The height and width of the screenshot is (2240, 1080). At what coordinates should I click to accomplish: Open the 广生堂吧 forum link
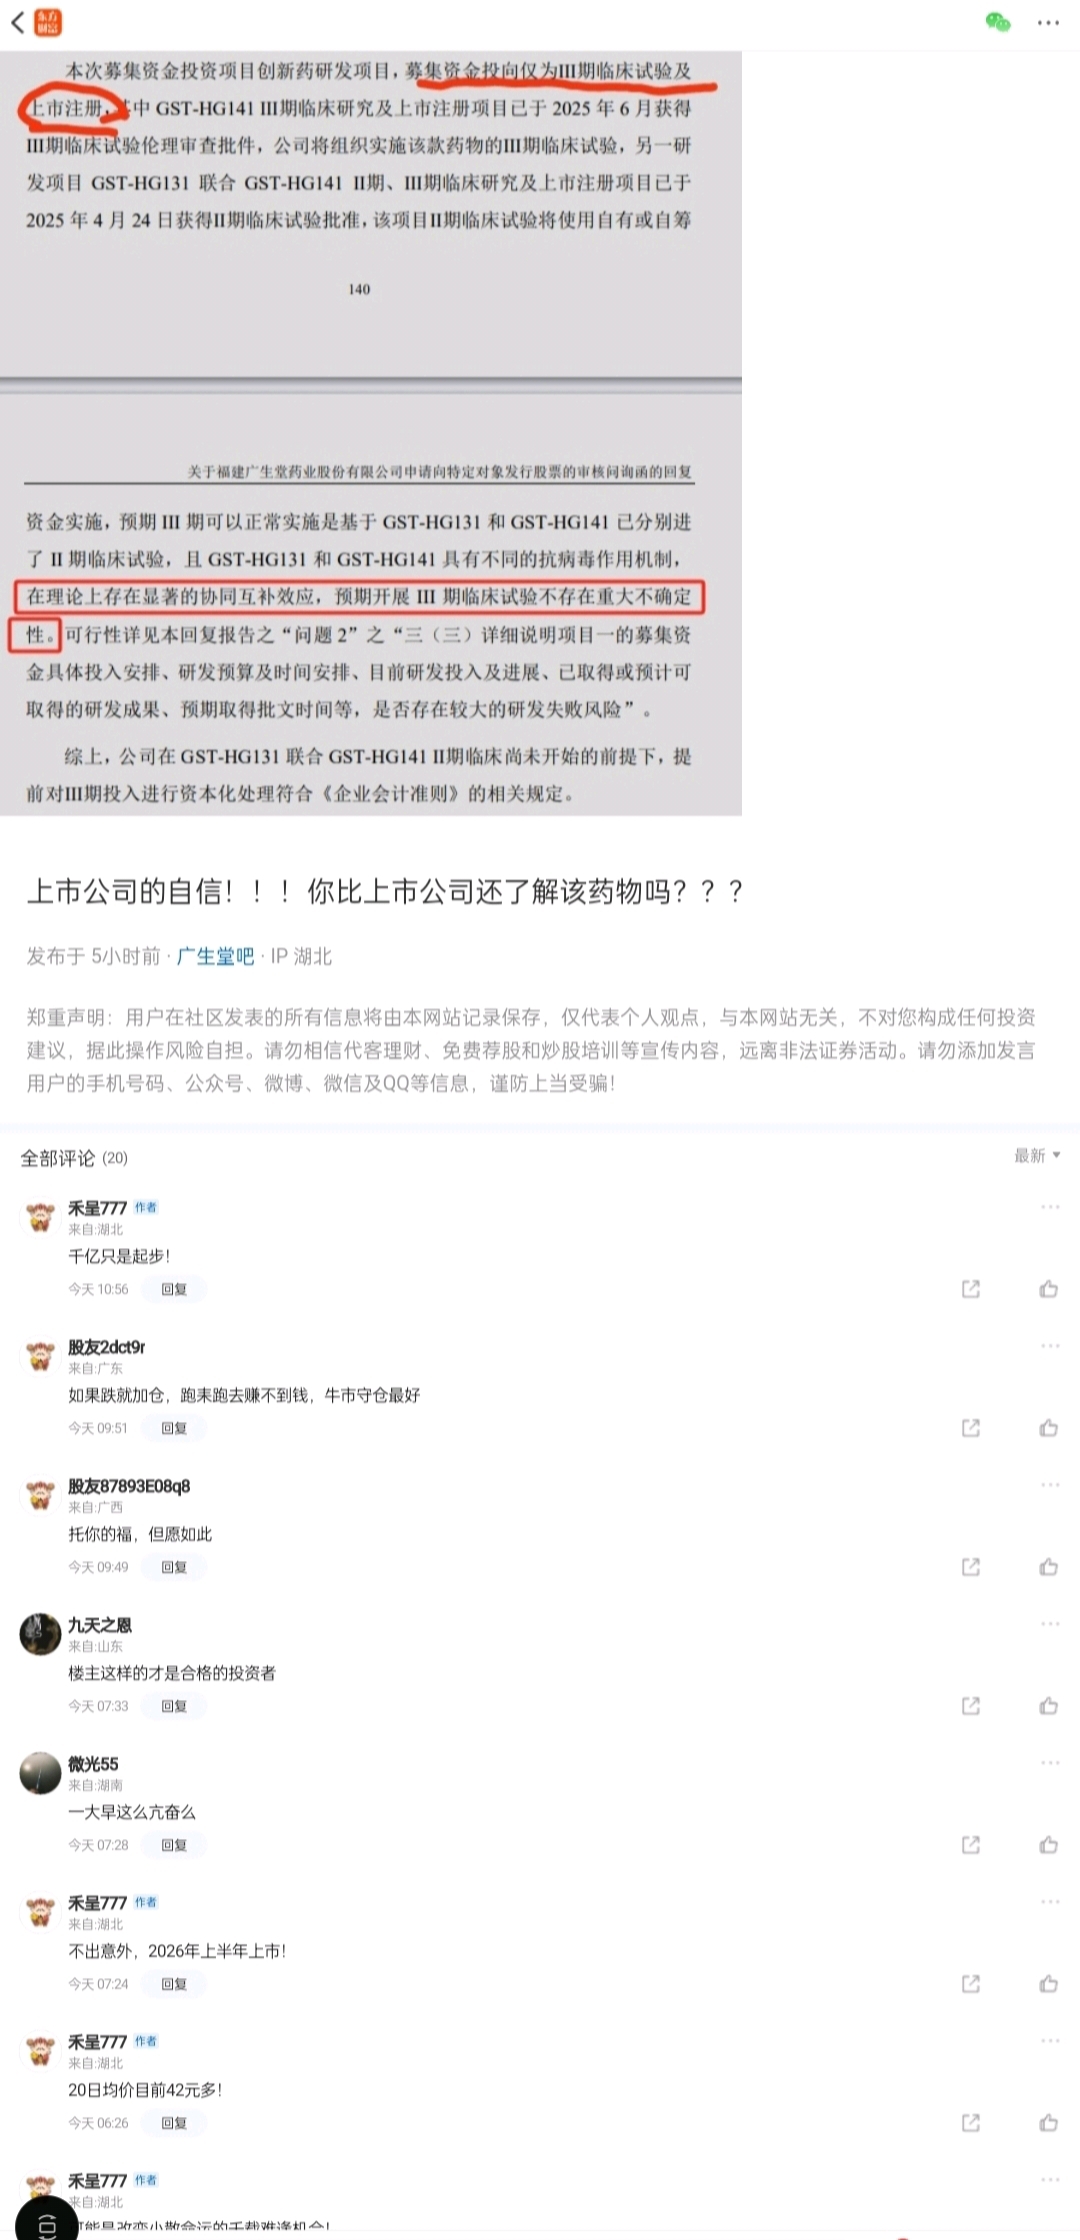(x=215, y=956)
